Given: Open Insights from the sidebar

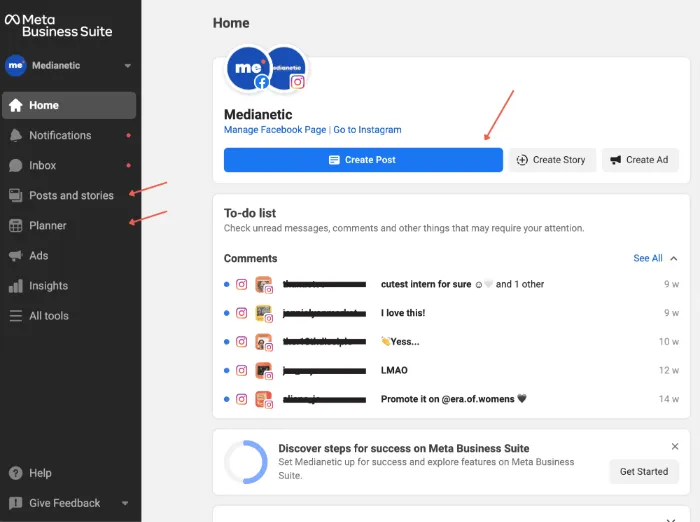Looking at the screenshot, I should point(69,286).
